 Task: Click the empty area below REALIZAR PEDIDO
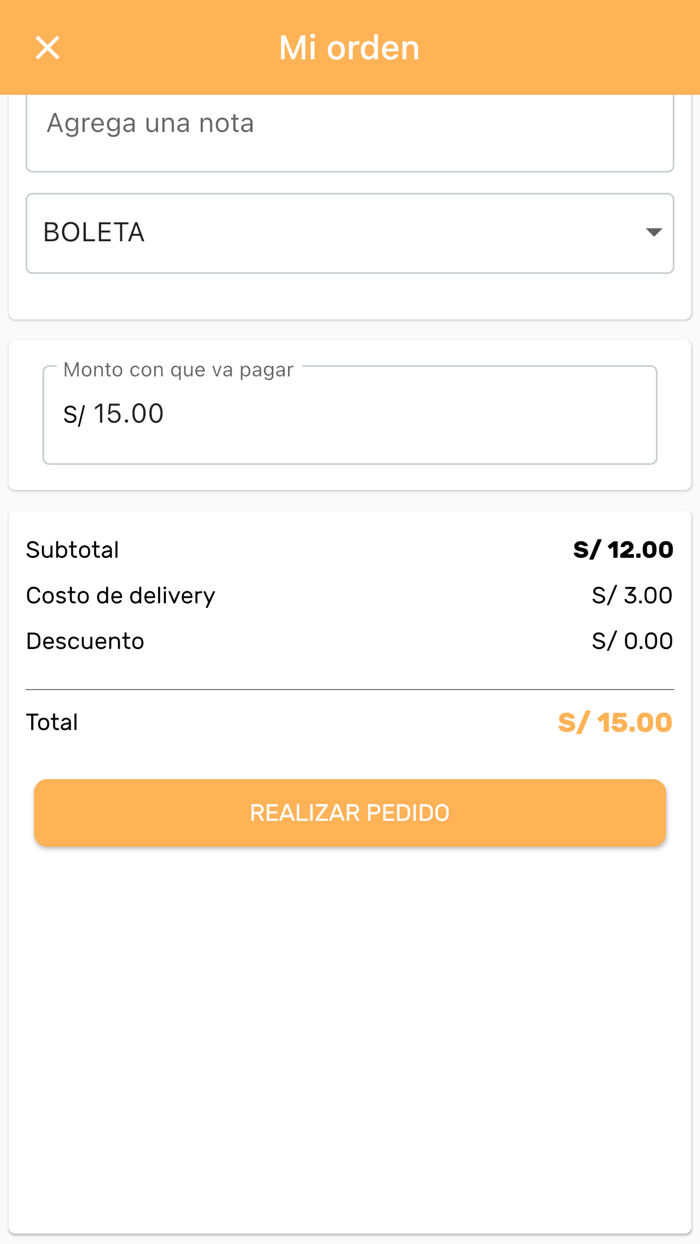(349, 1030)
